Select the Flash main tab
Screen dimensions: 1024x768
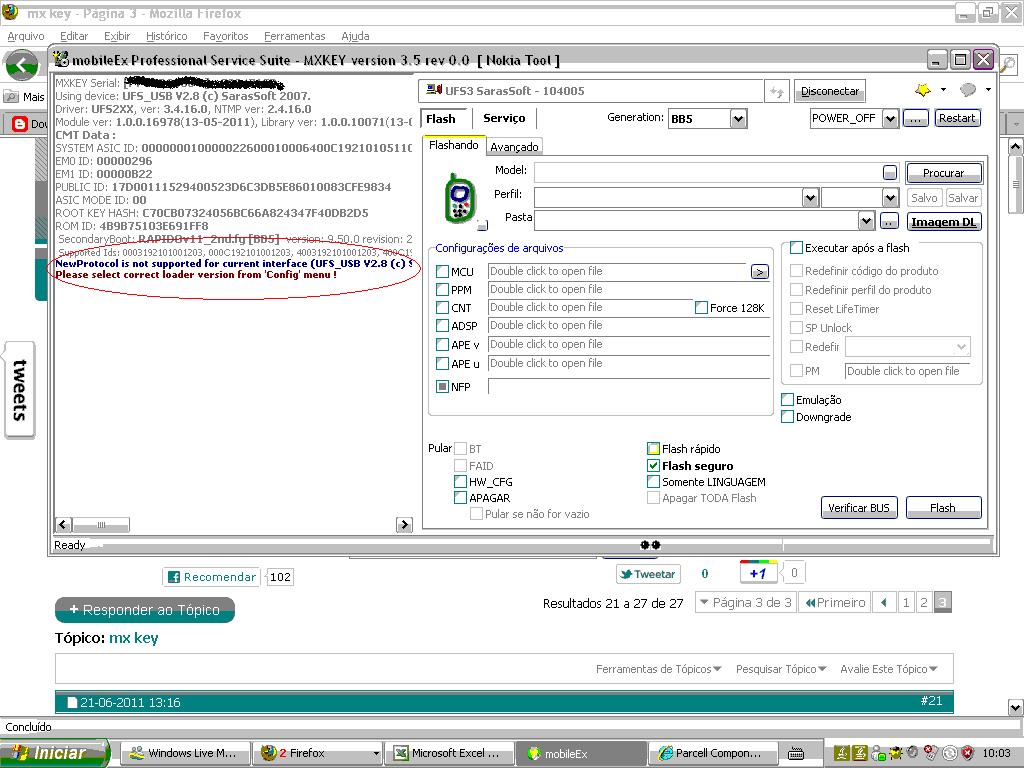[x=441, y=119]
